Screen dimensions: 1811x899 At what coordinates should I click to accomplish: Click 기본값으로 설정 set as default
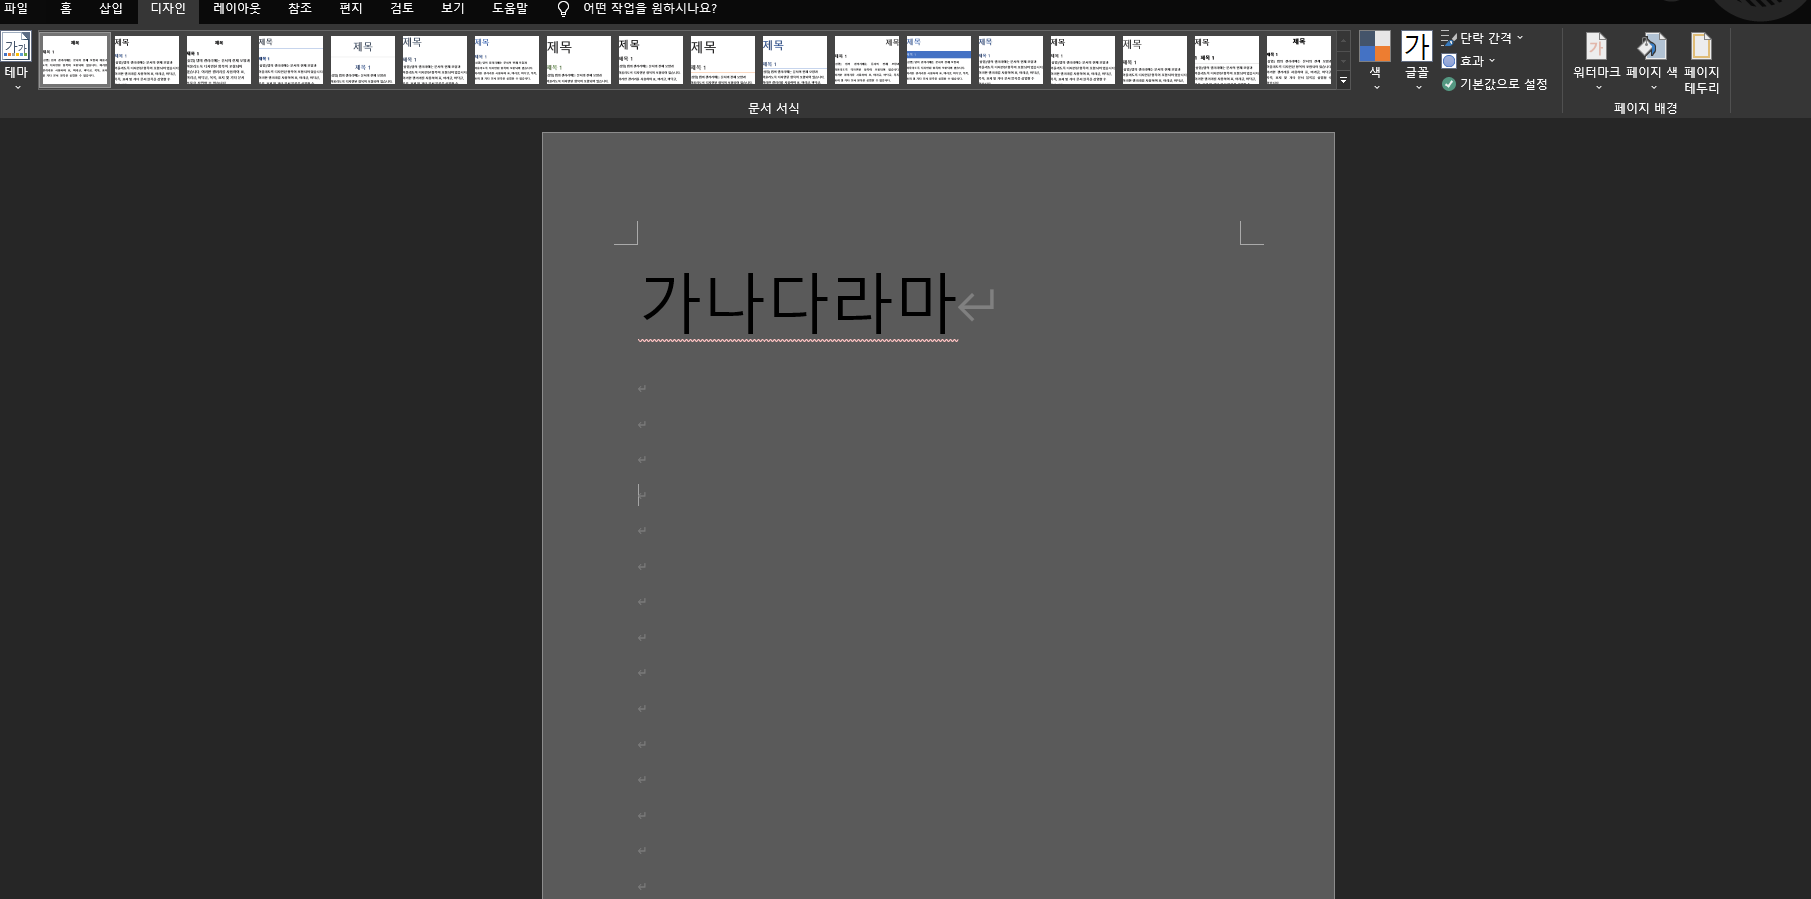(x=1495, y=84)
